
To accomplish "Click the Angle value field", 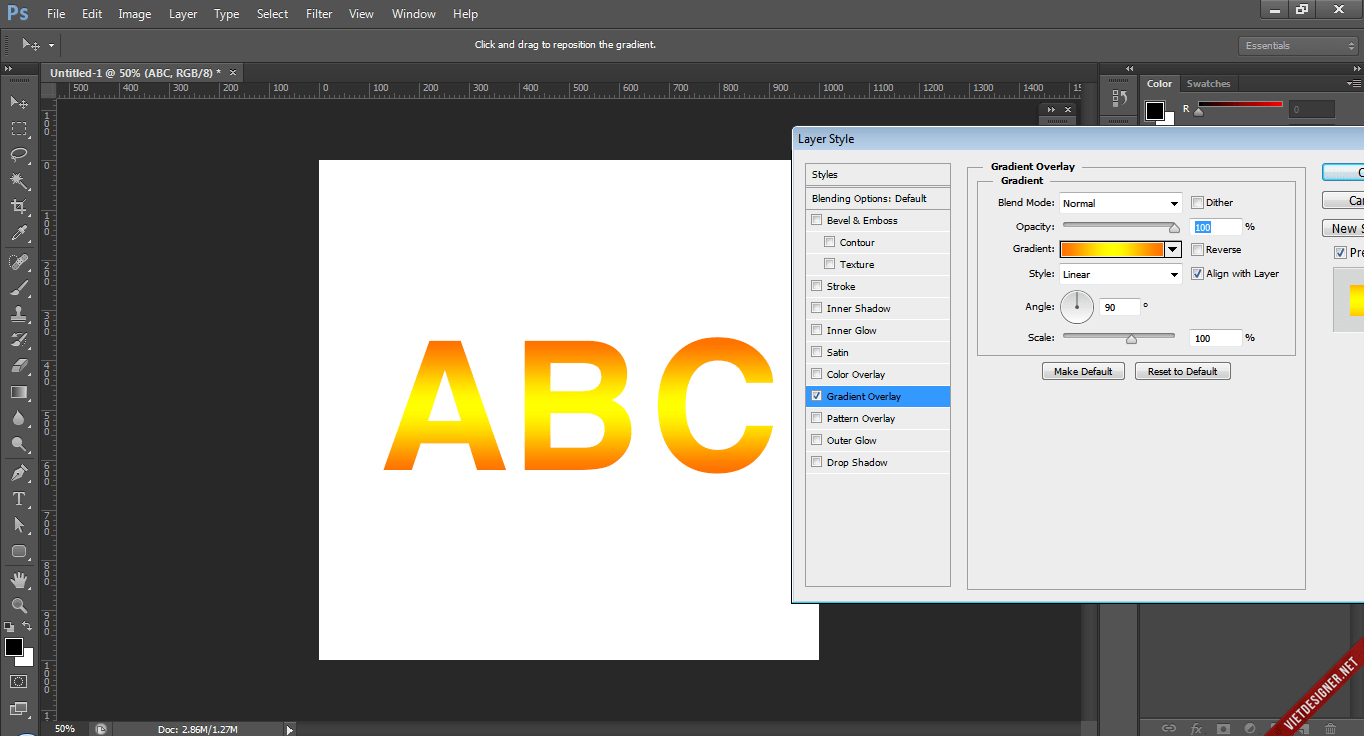I will click(x=1120, y=307).
